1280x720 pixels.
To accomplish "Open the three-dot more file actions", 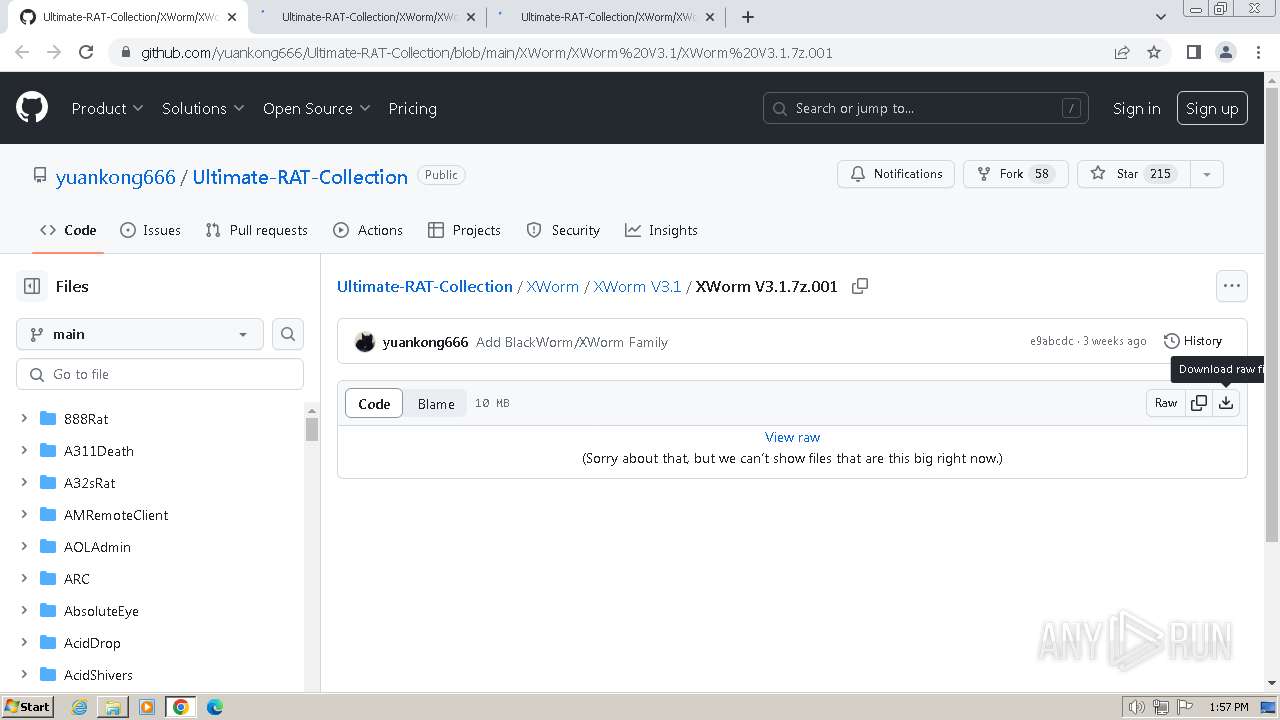I will tap(1232, 286).
